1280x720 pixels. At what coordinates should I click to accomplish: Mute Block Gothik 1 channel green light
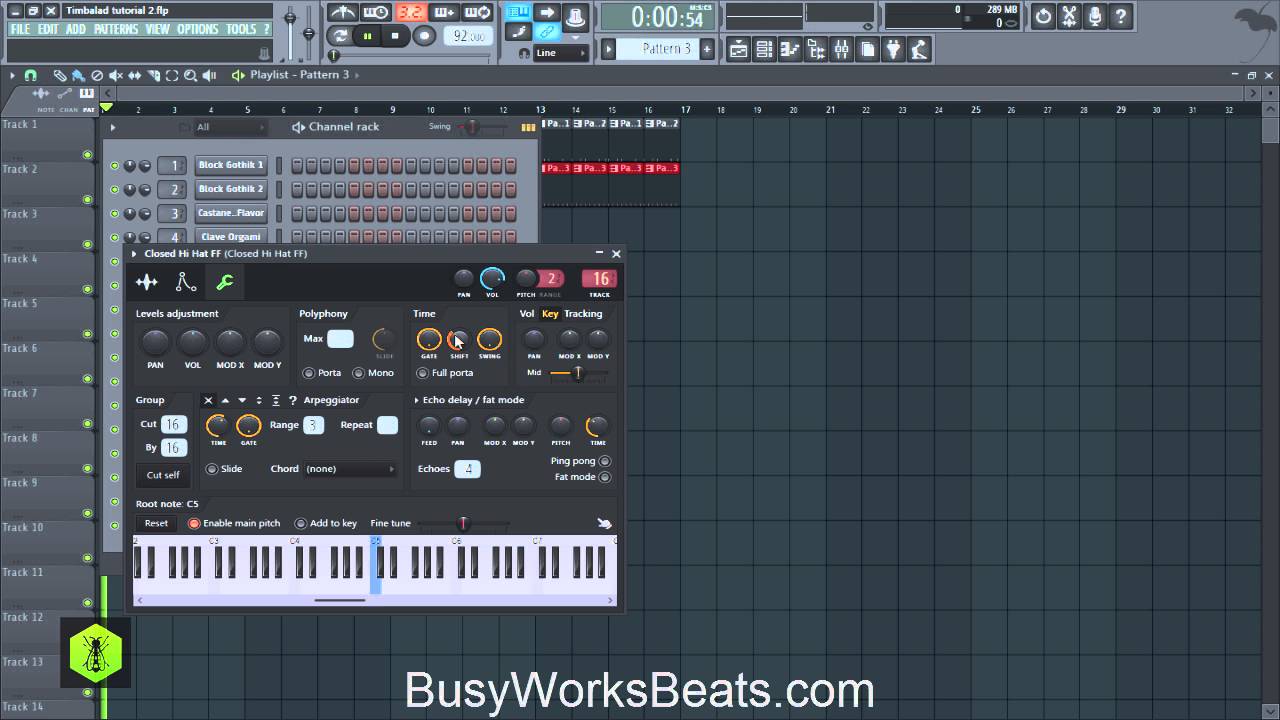click(114, 166)
